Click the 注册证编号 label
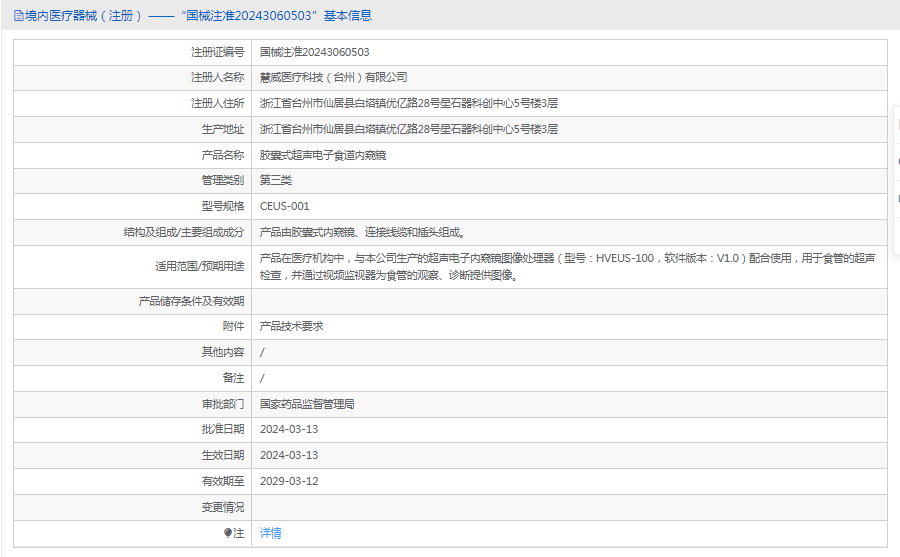The height and width of the screenshot is (557, 900). coord(218,52)
